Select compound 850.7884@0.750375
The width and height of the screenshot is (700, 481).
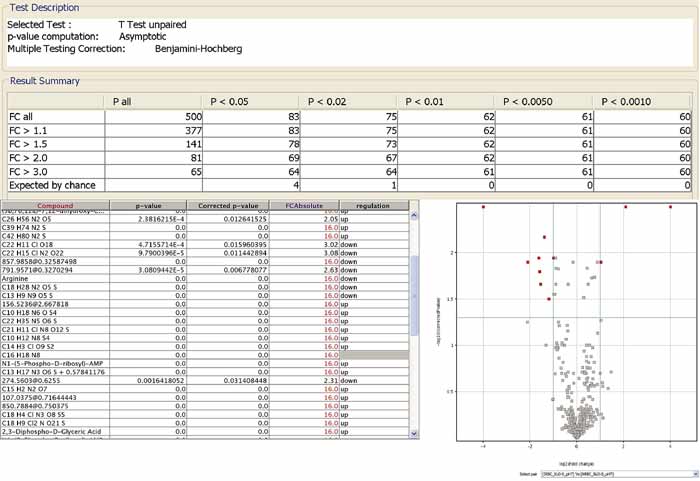click(204, 406)
